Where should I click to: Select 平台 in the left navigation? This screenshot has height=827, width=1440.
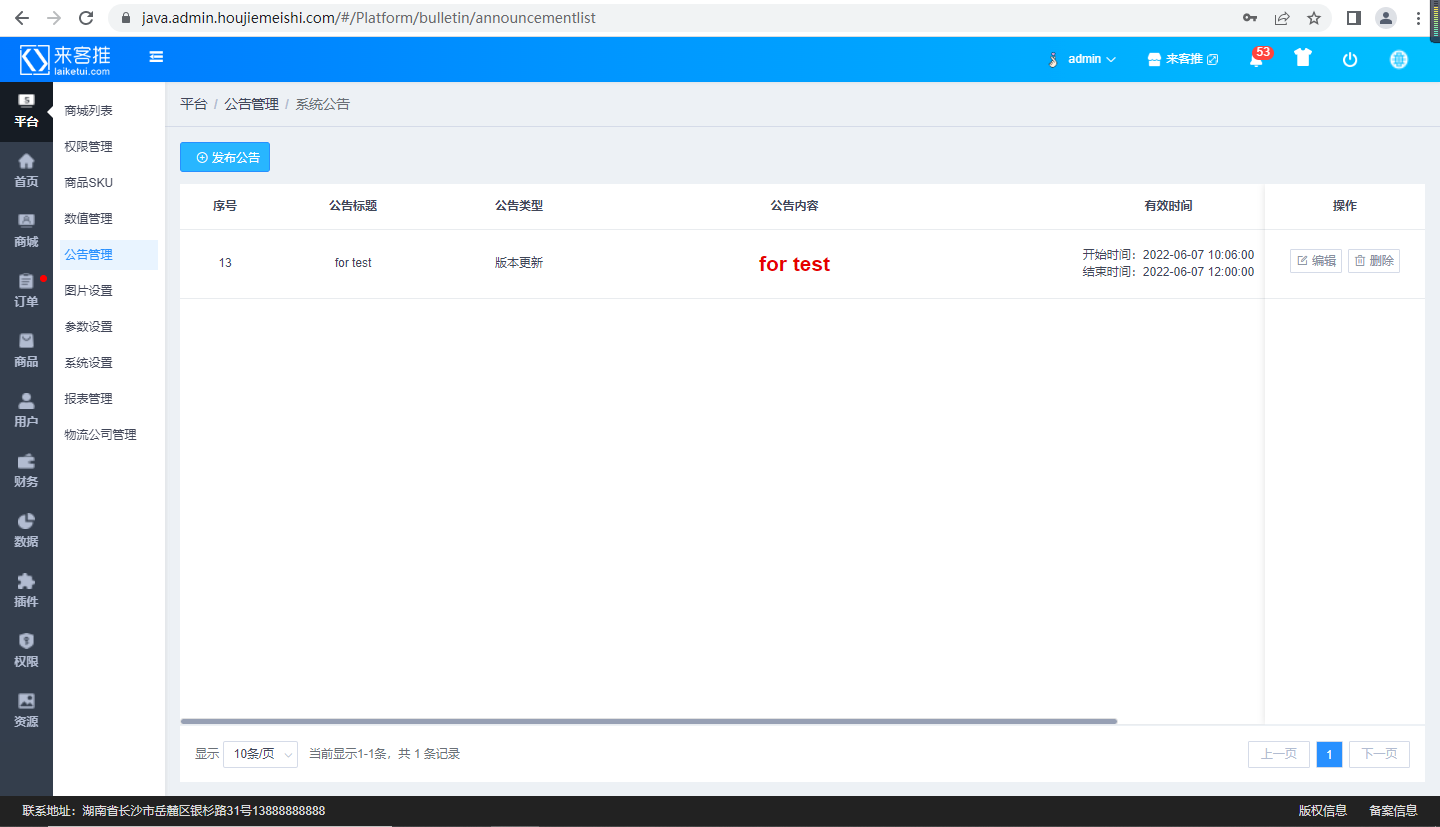(26, 112)
